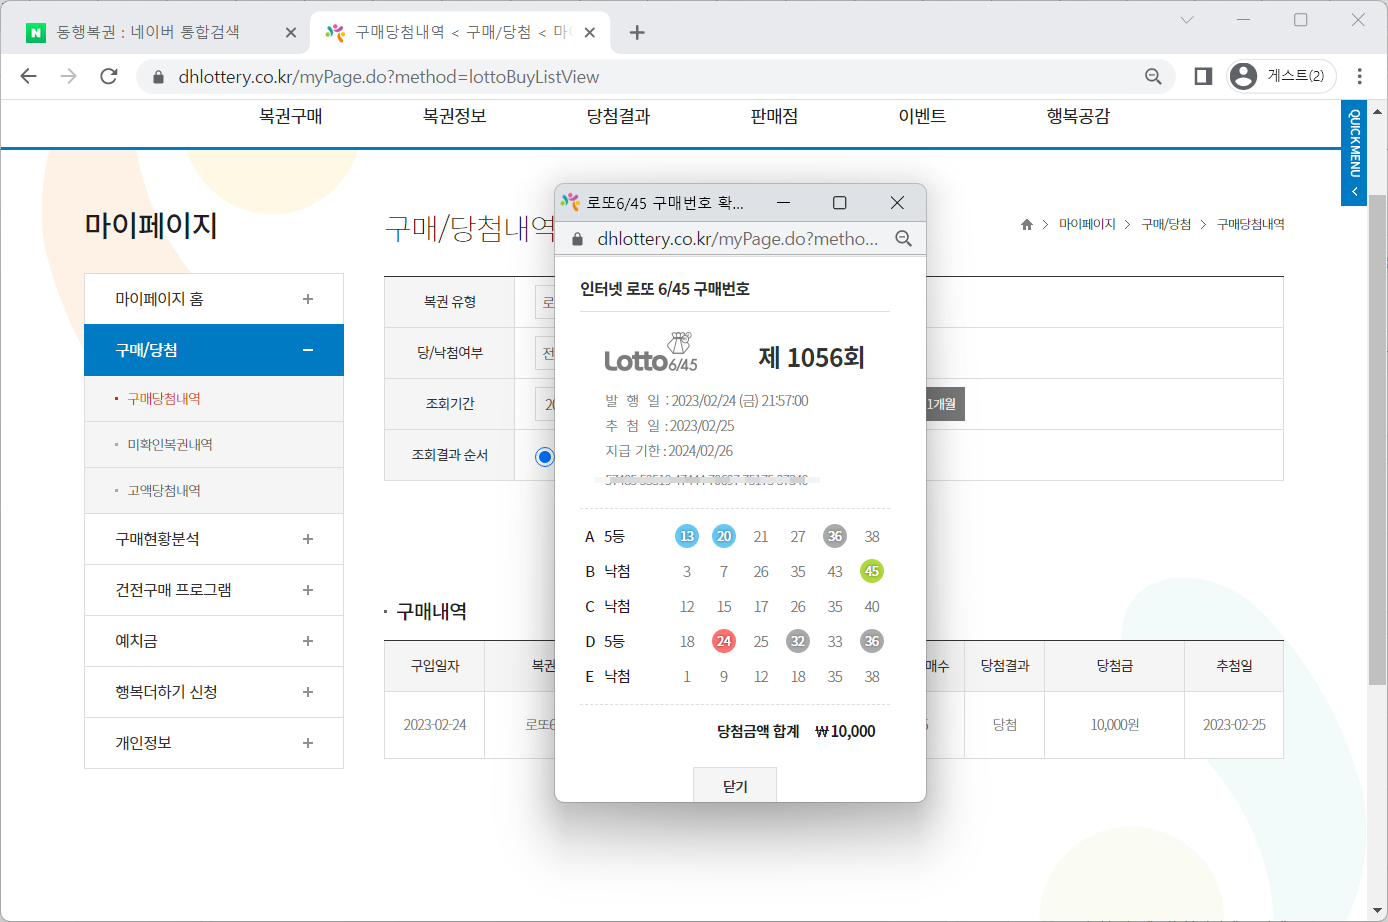
Task: Click draw date cell 2023-02-25
Action: click(1234, 725)
